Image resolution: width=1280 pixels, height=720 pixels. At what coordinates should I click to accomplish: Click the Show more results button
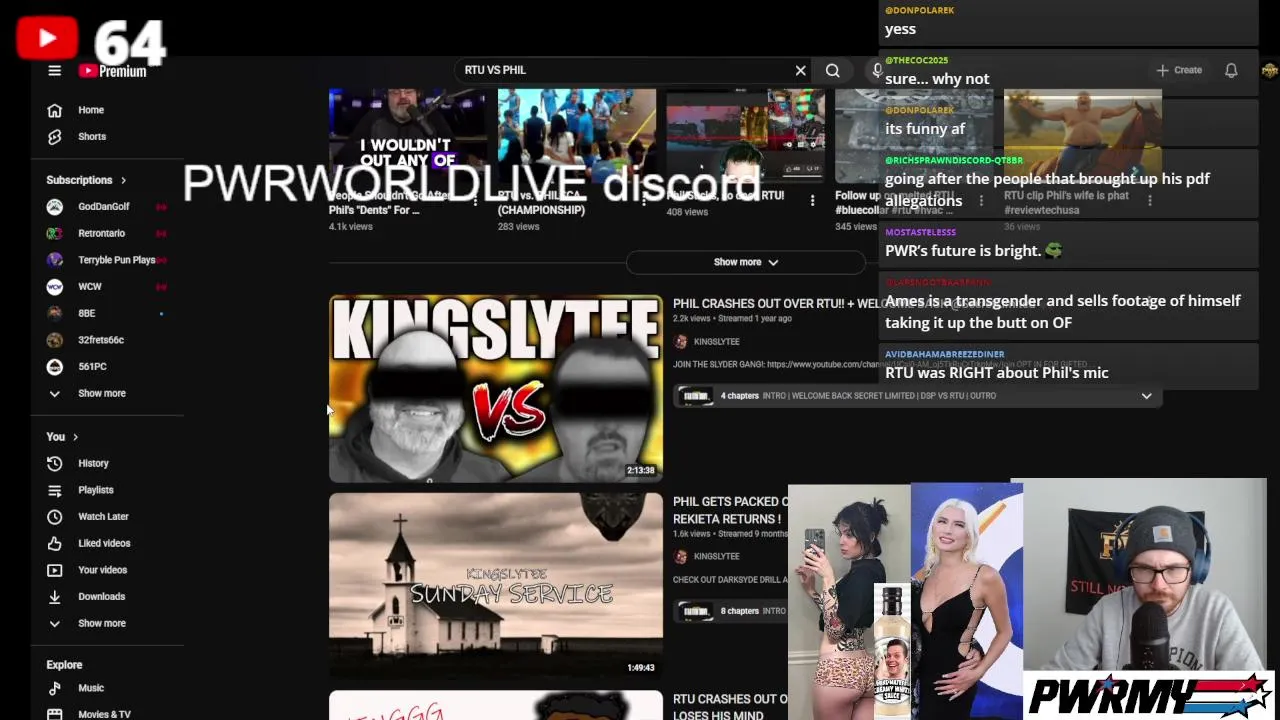745,262
